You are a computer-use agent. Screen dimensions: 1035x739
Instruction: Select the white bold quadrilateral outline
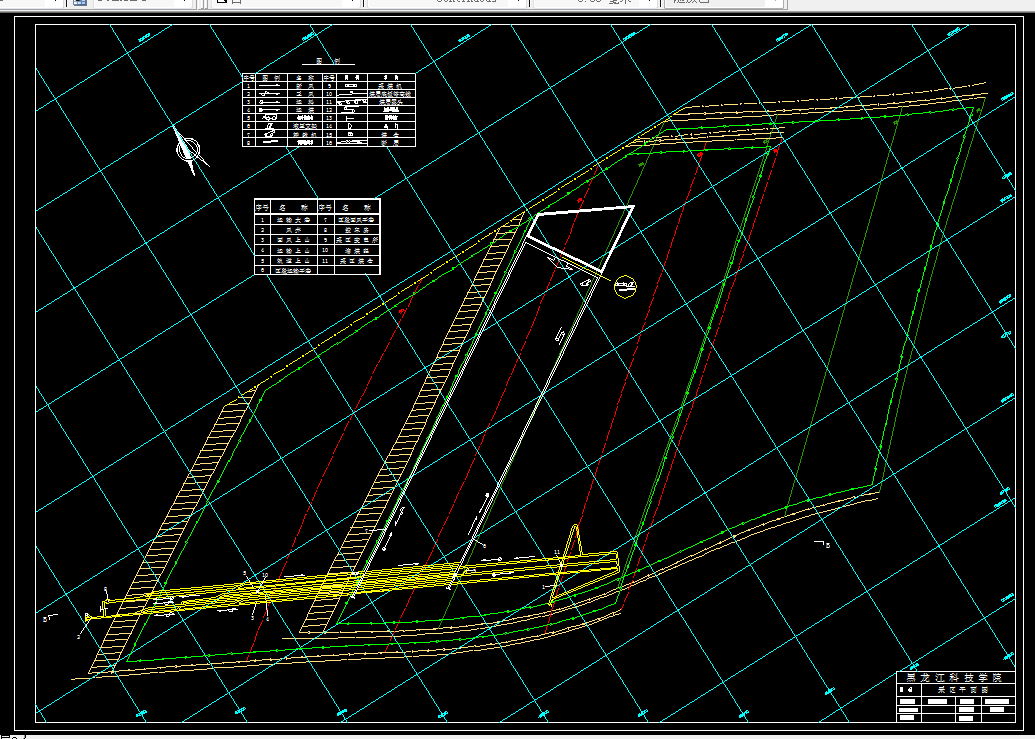coord(581,239)
